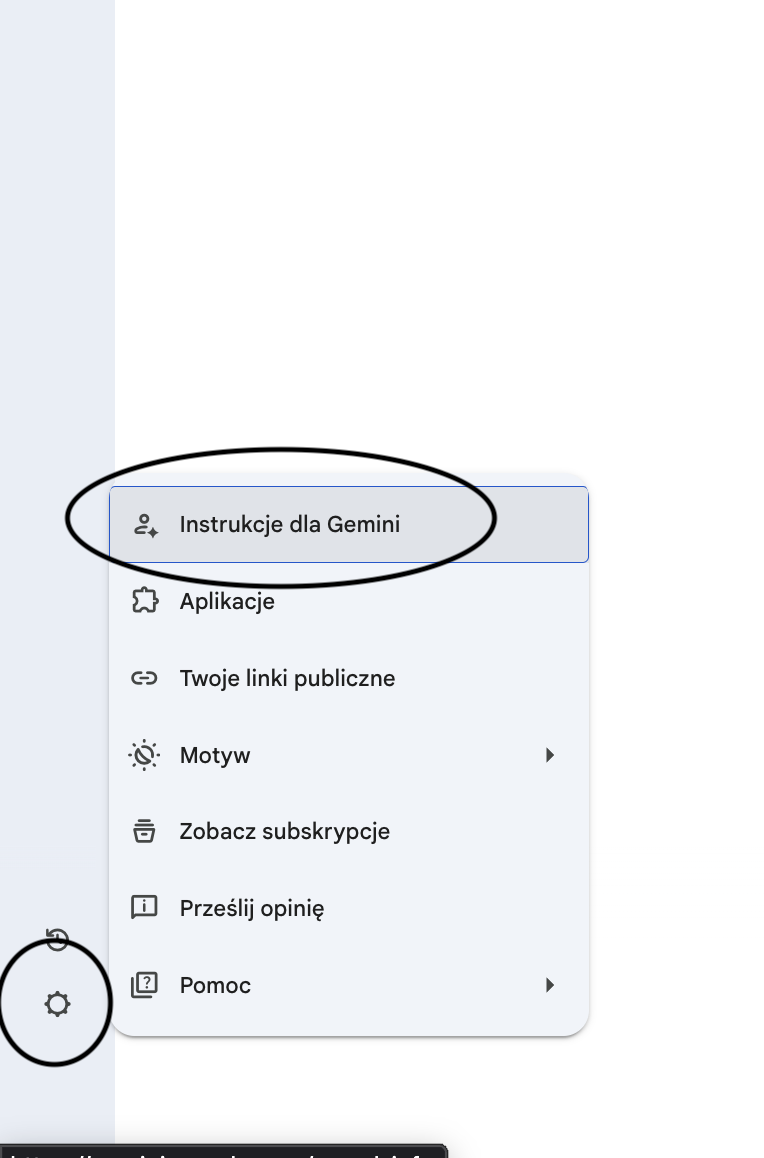
Task: Expand the Pomoc submenu arrow
Action: pyautogui.click(x=549, y=985)
